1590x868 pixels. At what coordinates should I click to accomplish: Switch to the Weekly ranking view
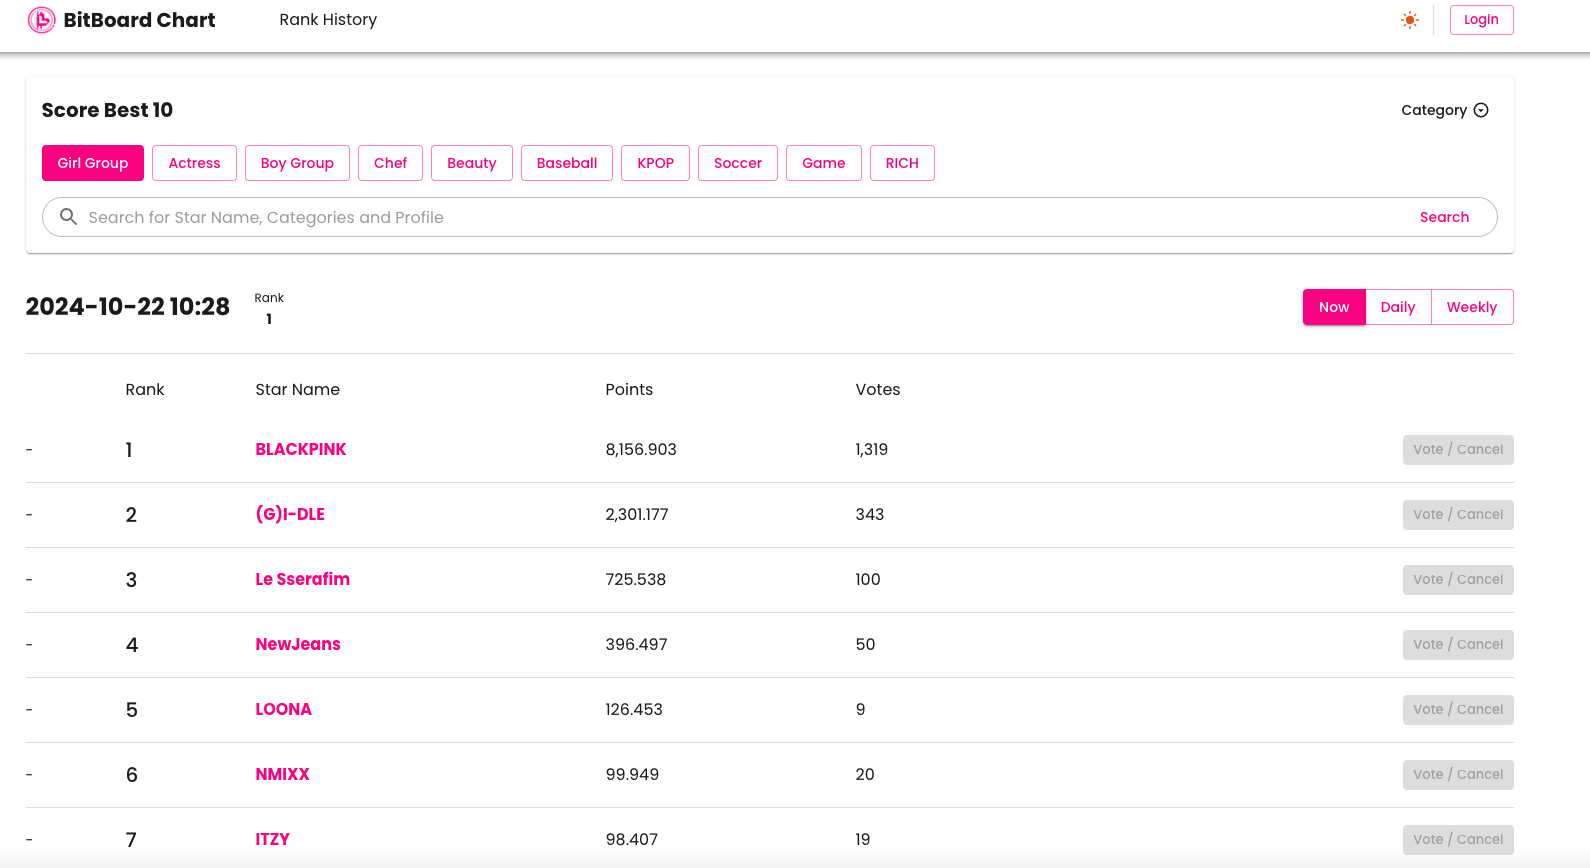point(1472,307)
